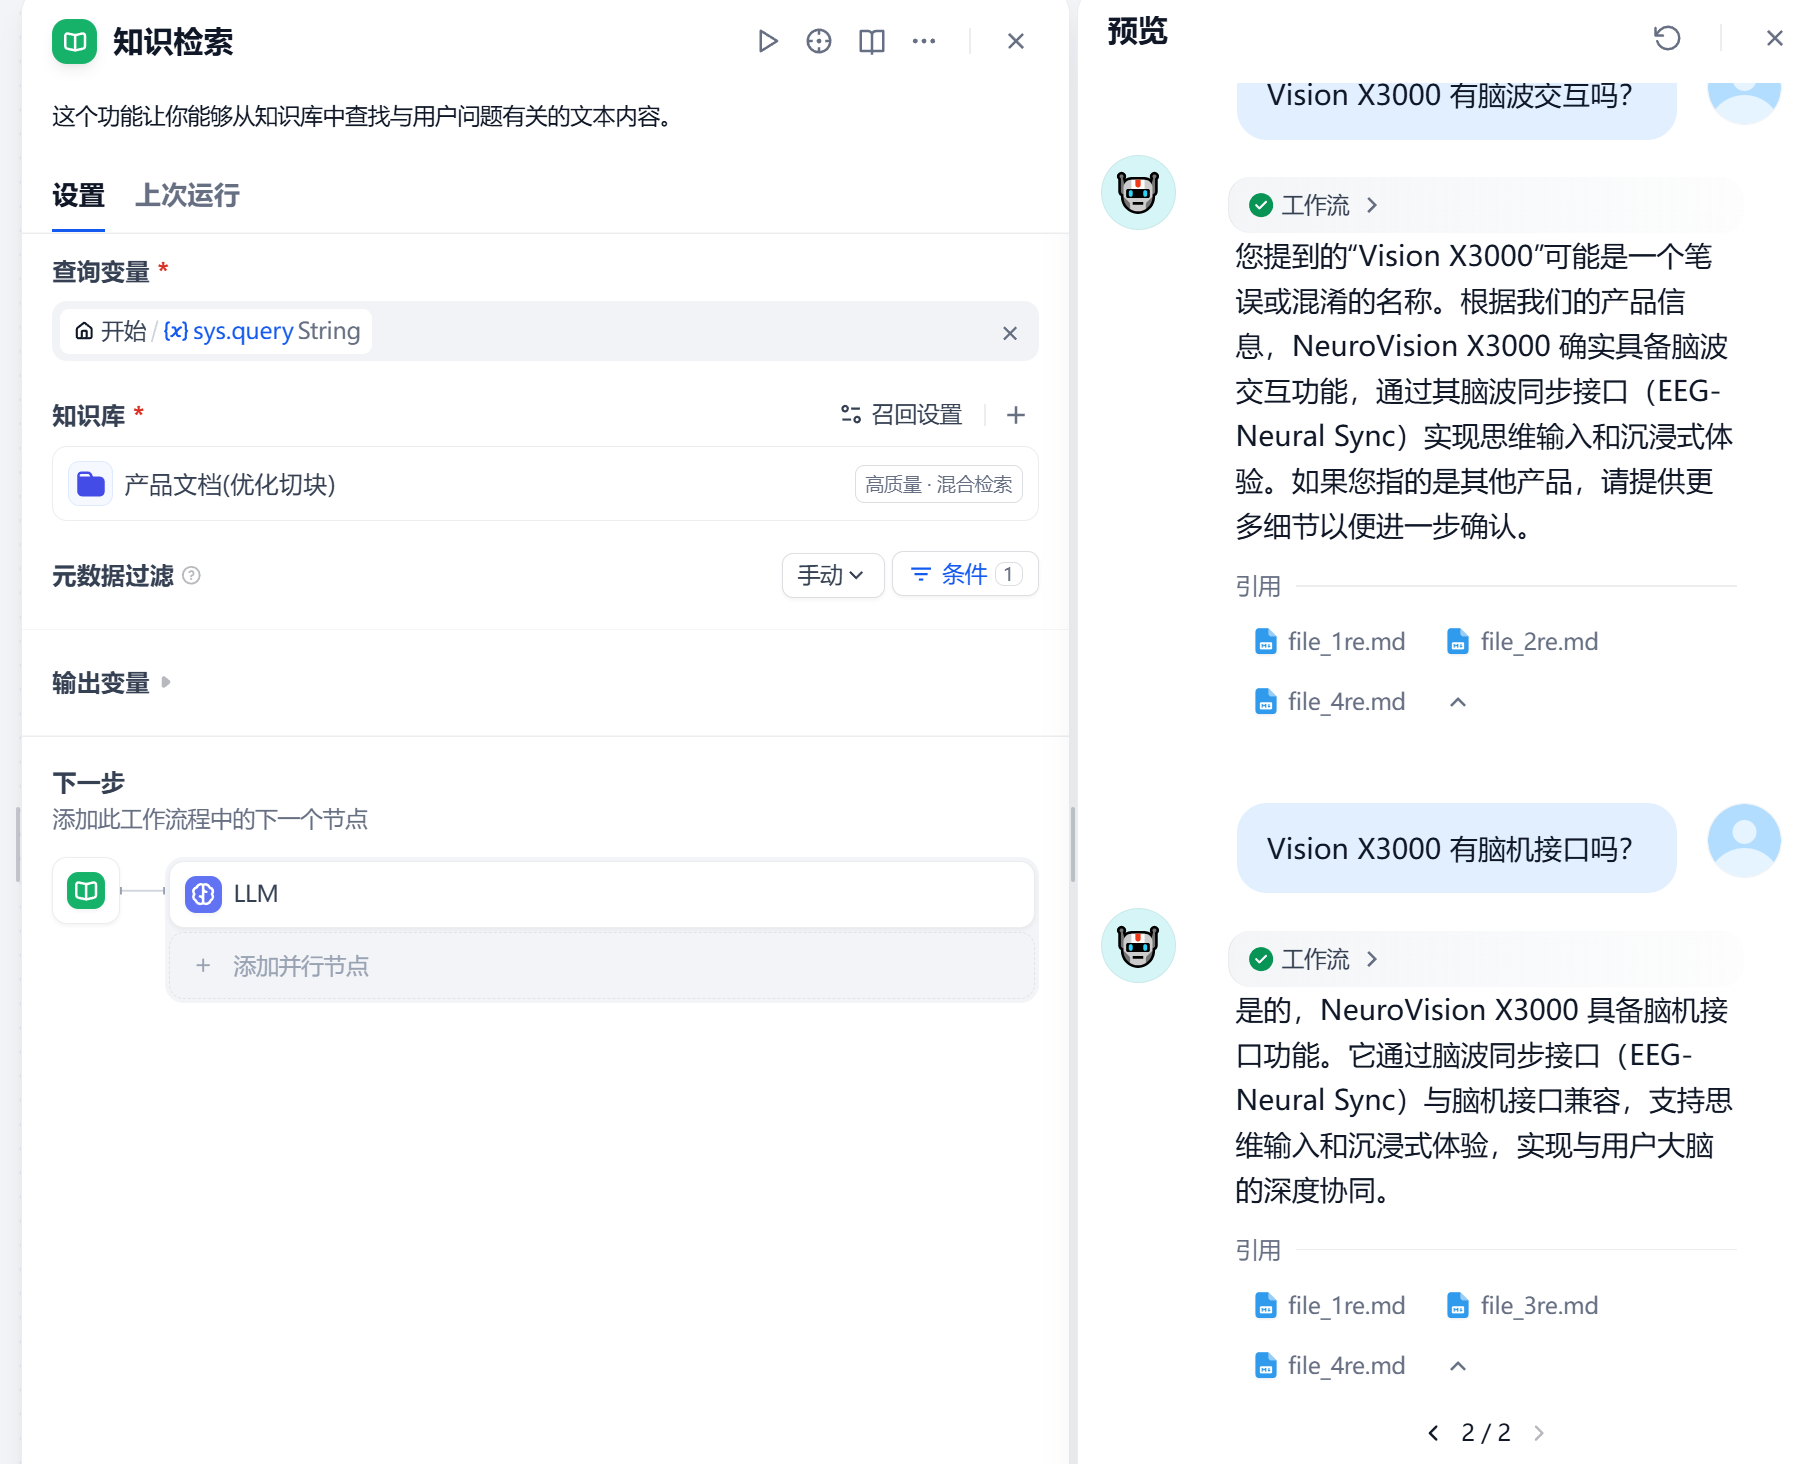The height and width of the screenshot is (1464, 1804).
Task: Open the 条件 filter conditions button
Action: 964,574
